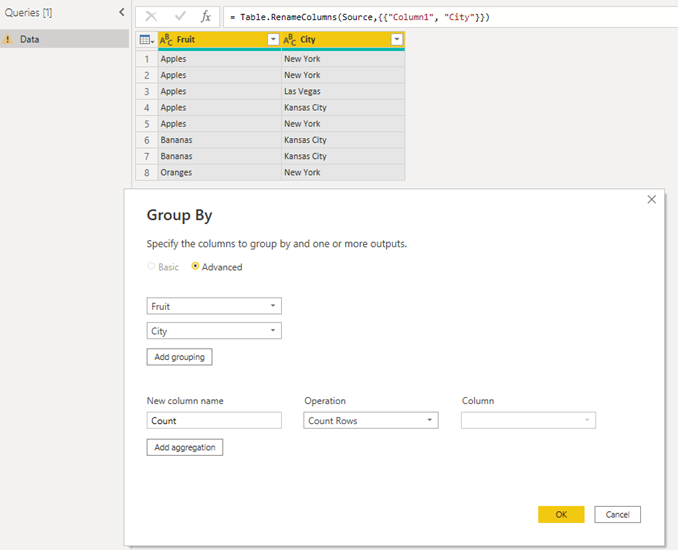Click the Kansas City cell in row 4
678x550 pixels.
(x=343, y=108)
